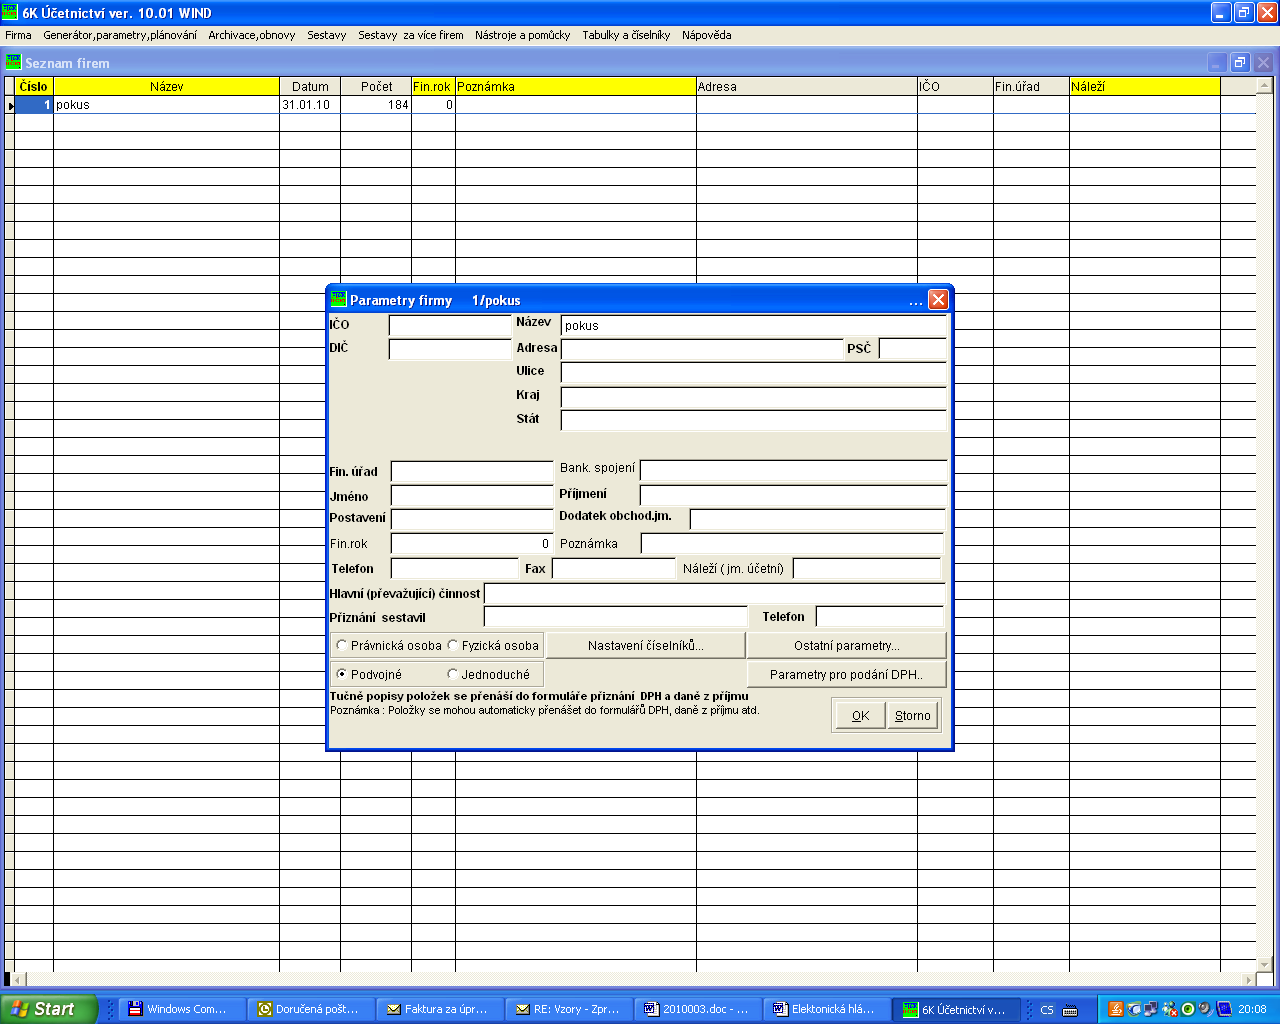The image size is (1280, 1024).
Task: Open Tabulky a číselníky menu
Action: click(626, 35)
